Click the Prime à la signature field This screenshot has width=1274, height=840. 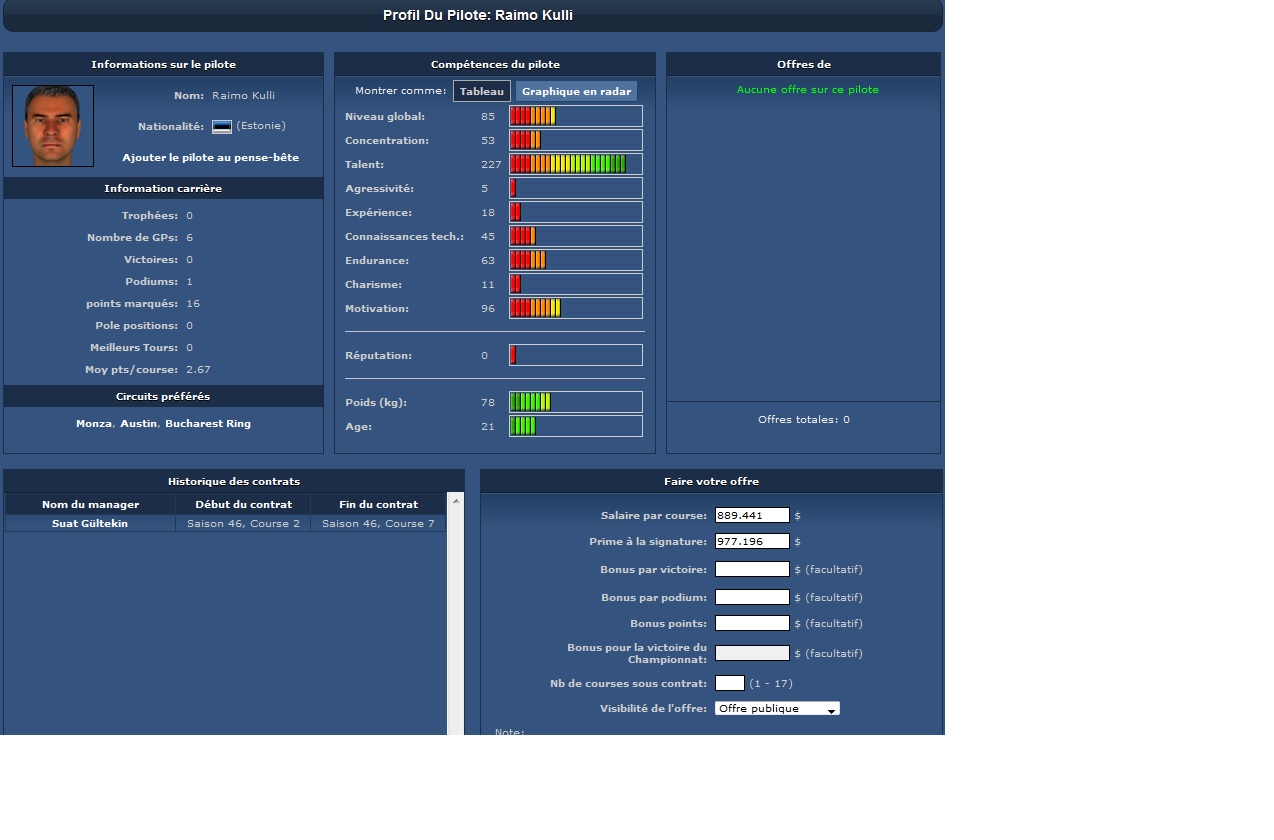click(752, 542)
